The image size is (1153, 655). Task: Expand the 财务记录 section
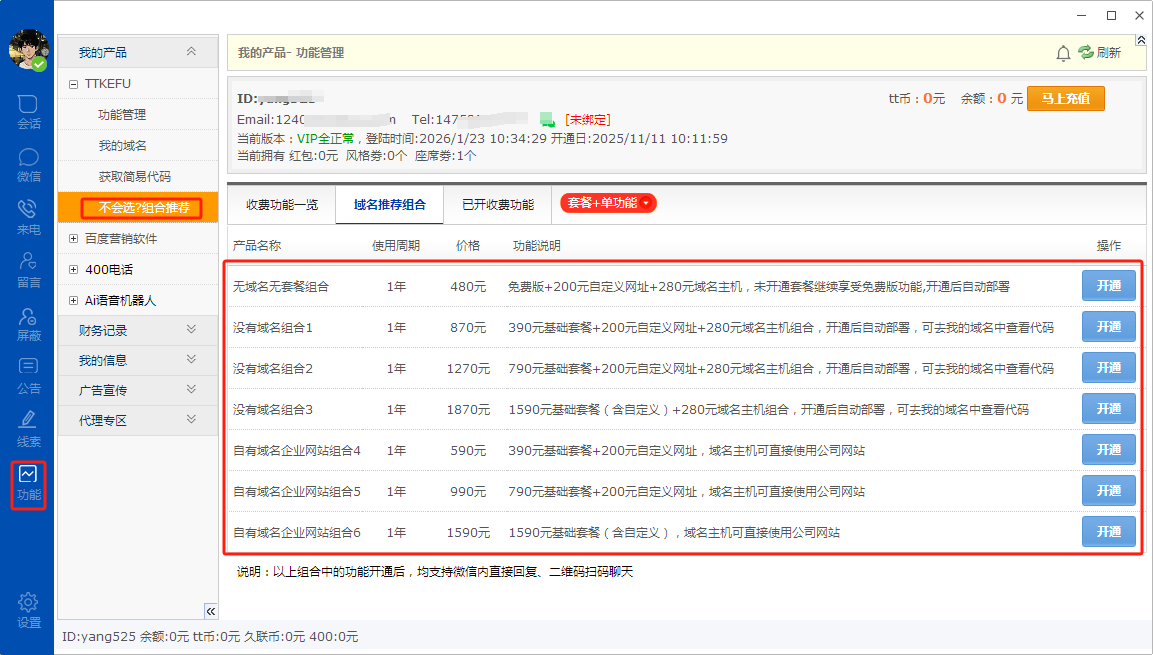[137, 330]
